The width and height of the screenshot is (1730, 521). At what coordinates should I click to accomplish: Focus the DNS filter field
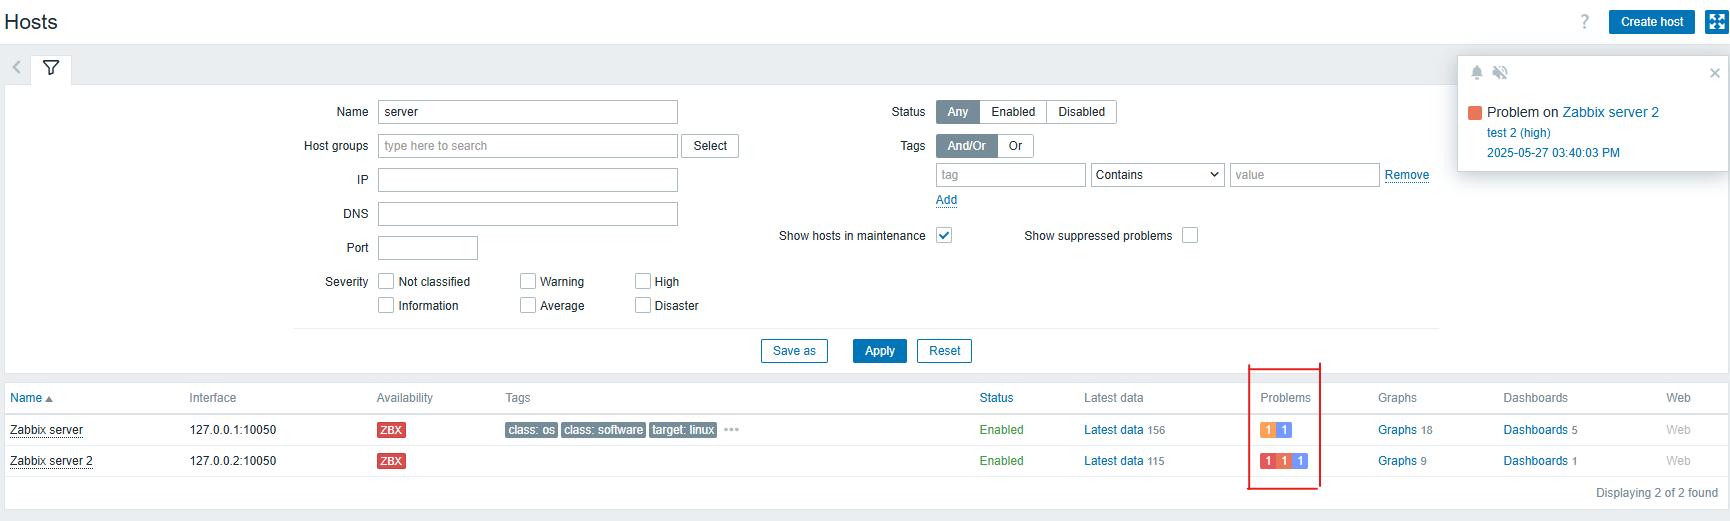coord(528,214)
